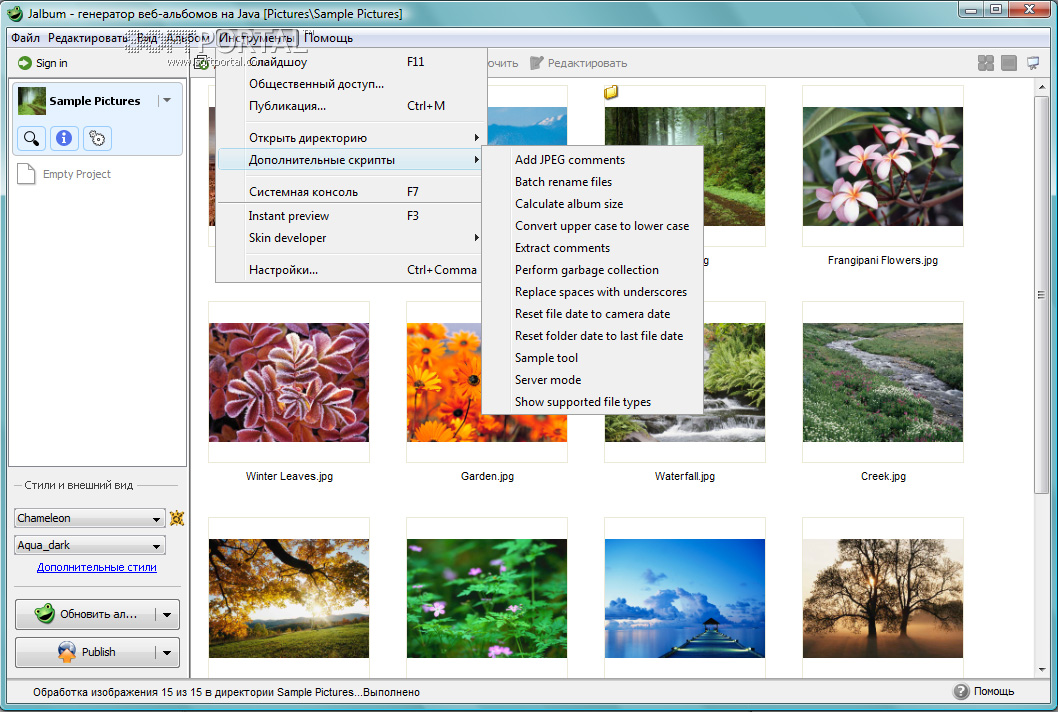
Task: Open Системная консоль from the menu
Action: click(x=351, y=192)
